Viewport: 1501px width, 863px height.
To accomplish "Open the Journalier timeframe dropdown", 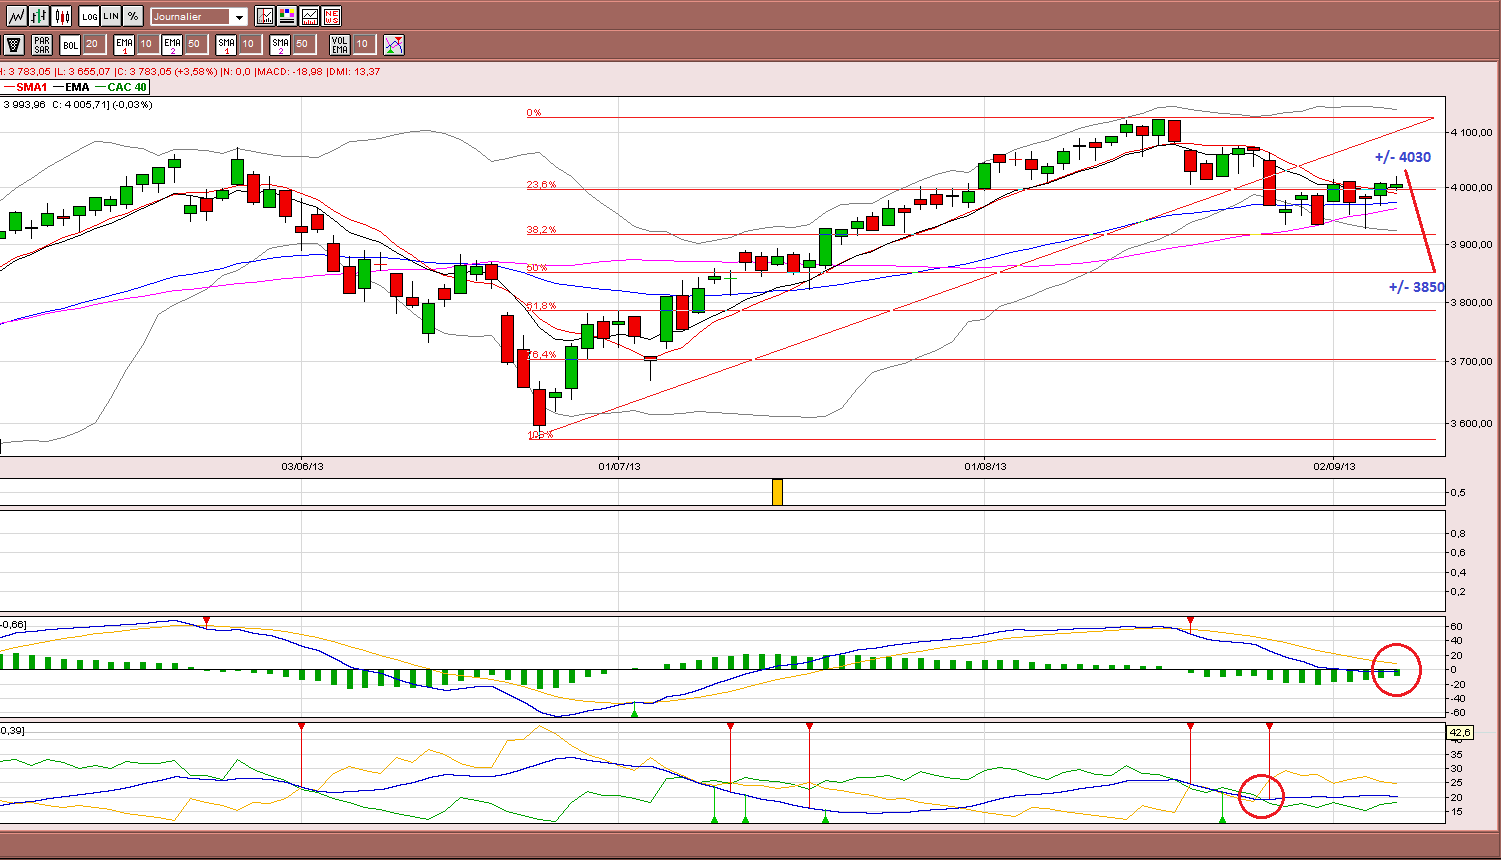I will (199, 17).
